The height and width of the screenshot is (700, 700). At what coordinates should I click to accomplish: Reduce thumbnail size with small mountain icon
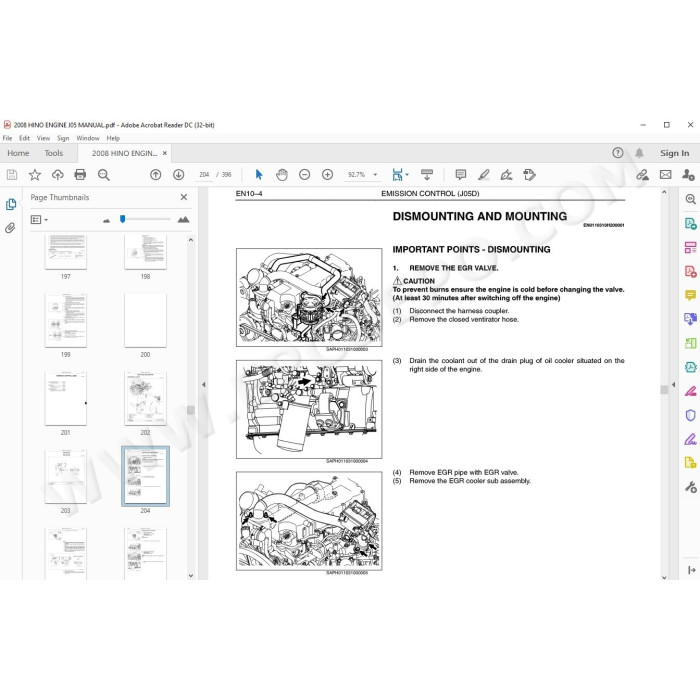click(x=106, y=221)
